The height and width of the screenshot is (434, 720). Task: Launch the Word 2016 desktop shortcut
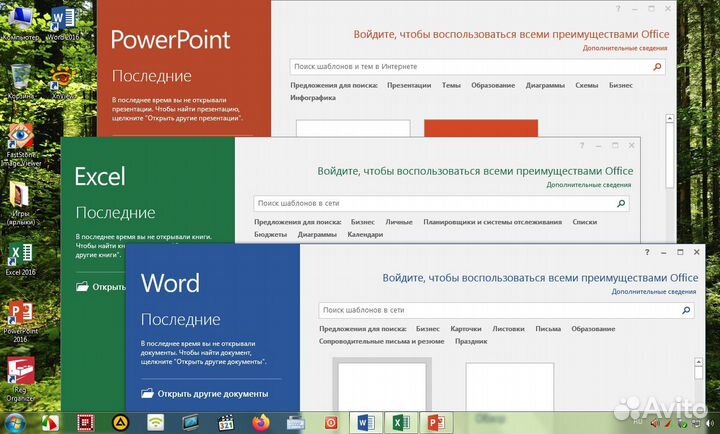point(63,23)
